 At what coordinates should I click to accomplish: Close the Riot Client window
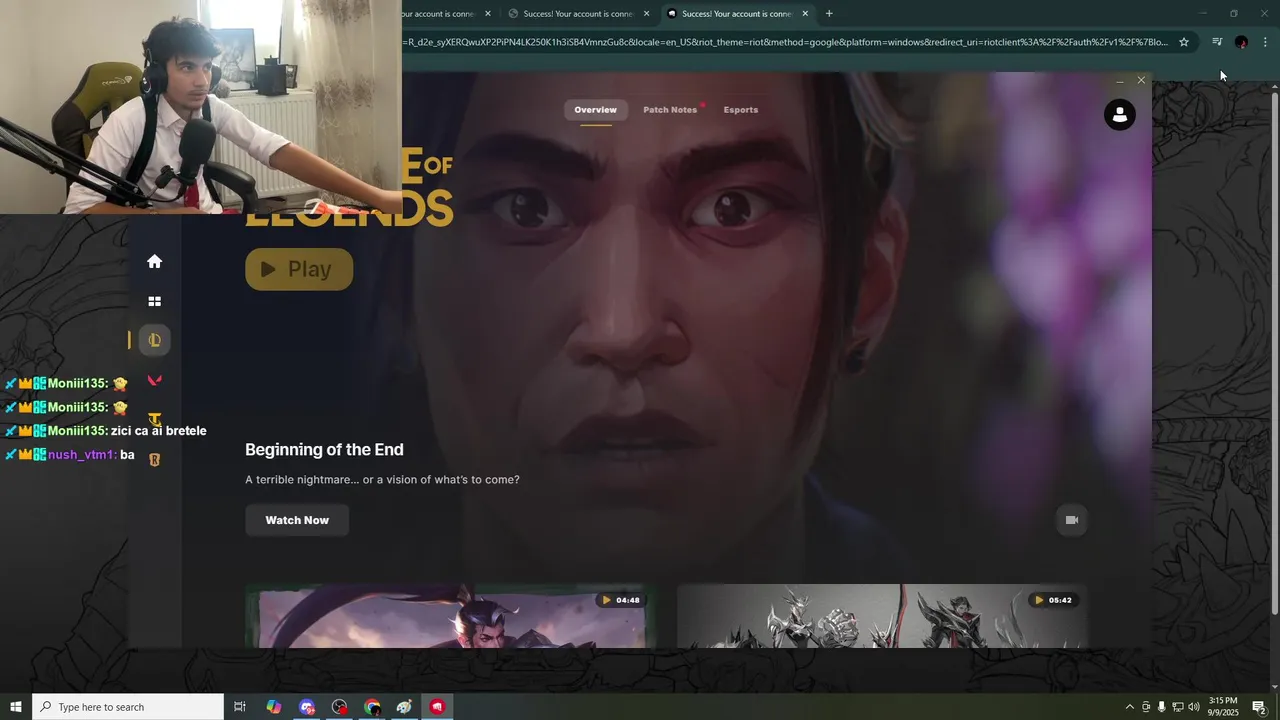(1141, 80)
